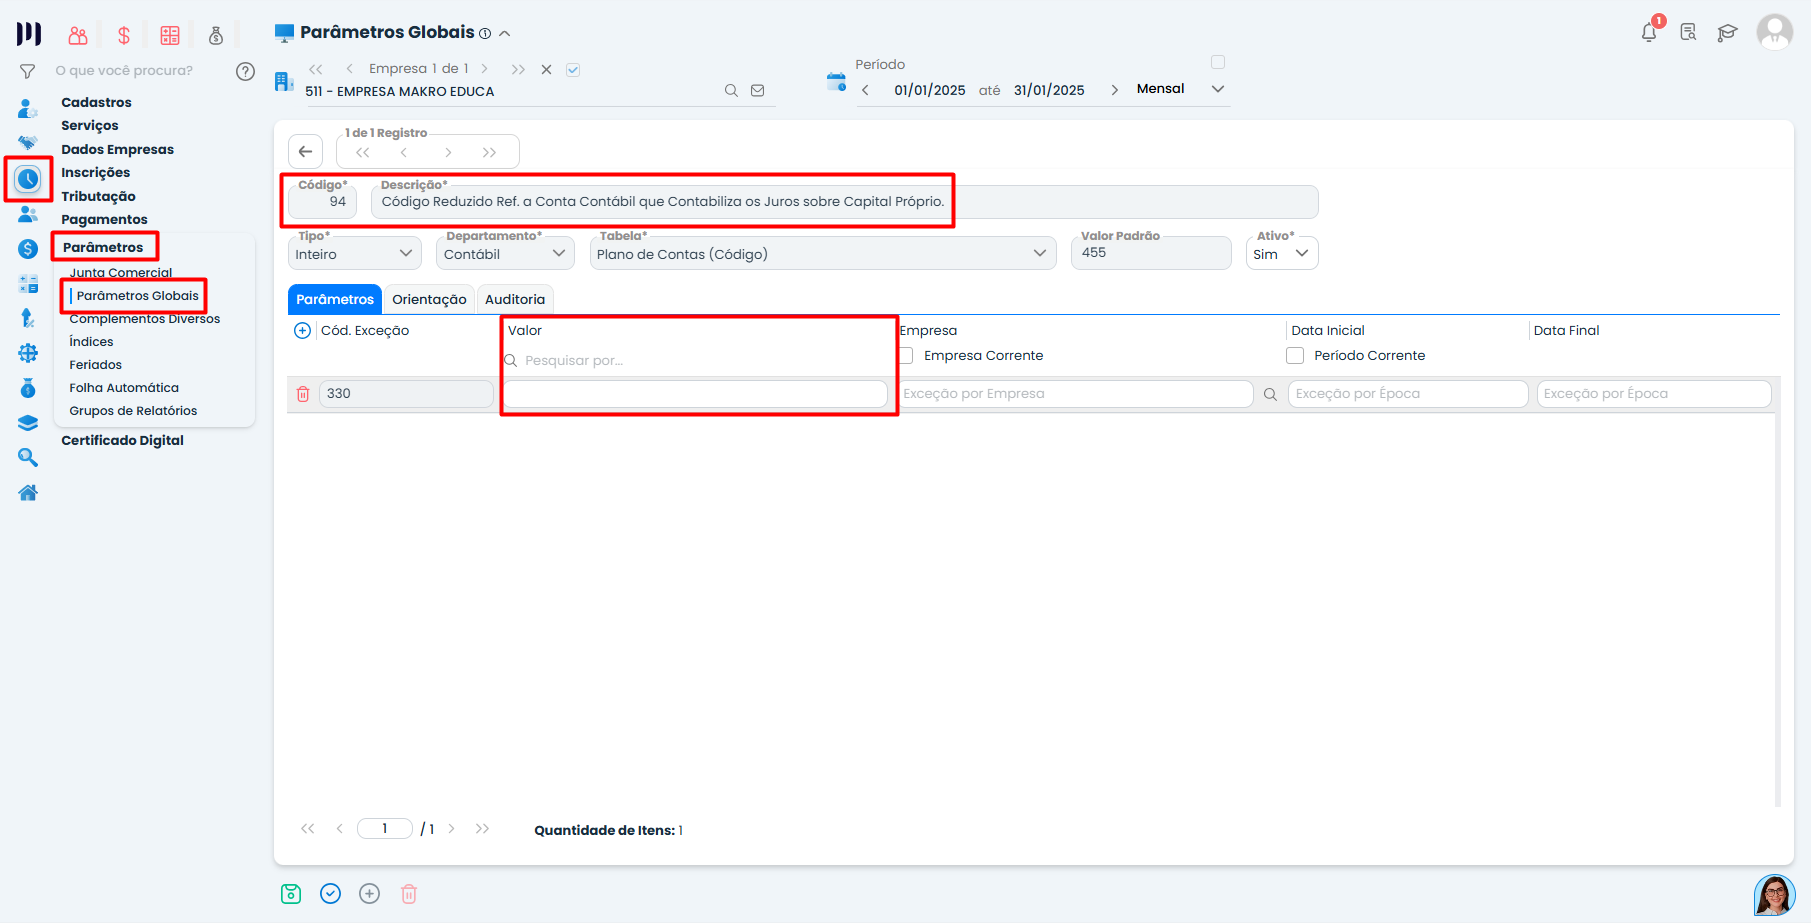Enable the Empresa Corrente checkbox
Viewport: 1811px width, 923px height.
906,356
